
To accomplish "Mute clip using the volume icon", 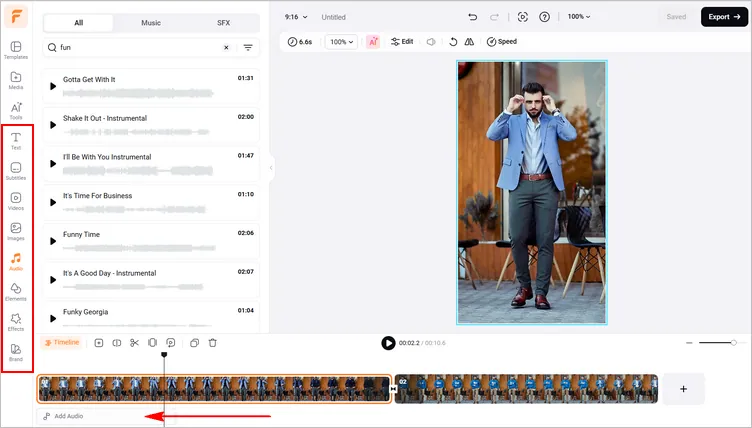I will coord(431,42).
